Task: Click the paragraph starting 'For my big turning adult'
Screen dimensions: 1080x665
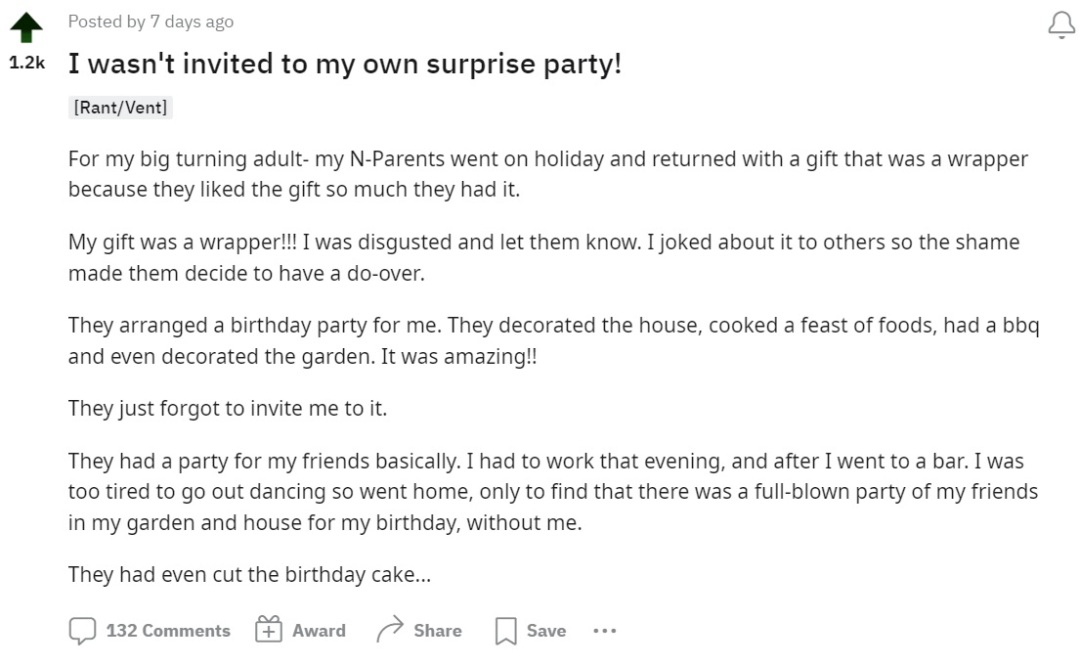Action: 547,173
